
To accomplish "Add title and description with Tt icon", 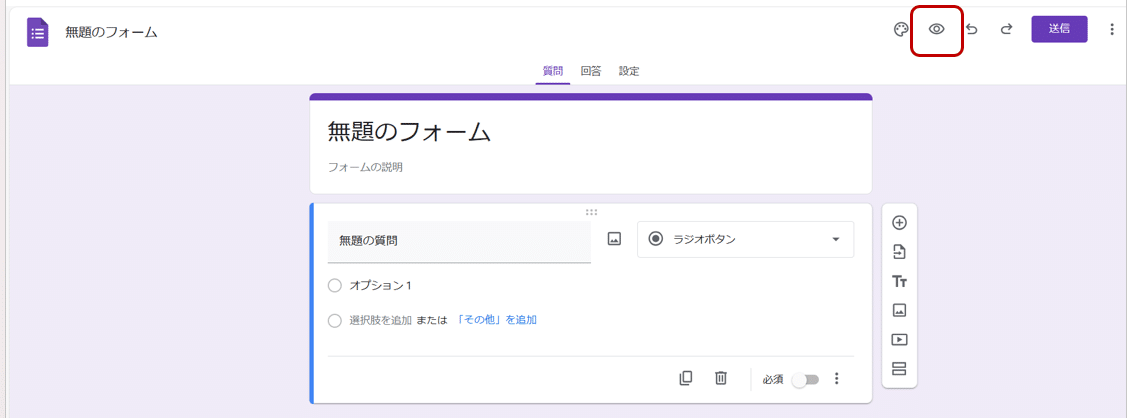I will [x=899, y=281].
